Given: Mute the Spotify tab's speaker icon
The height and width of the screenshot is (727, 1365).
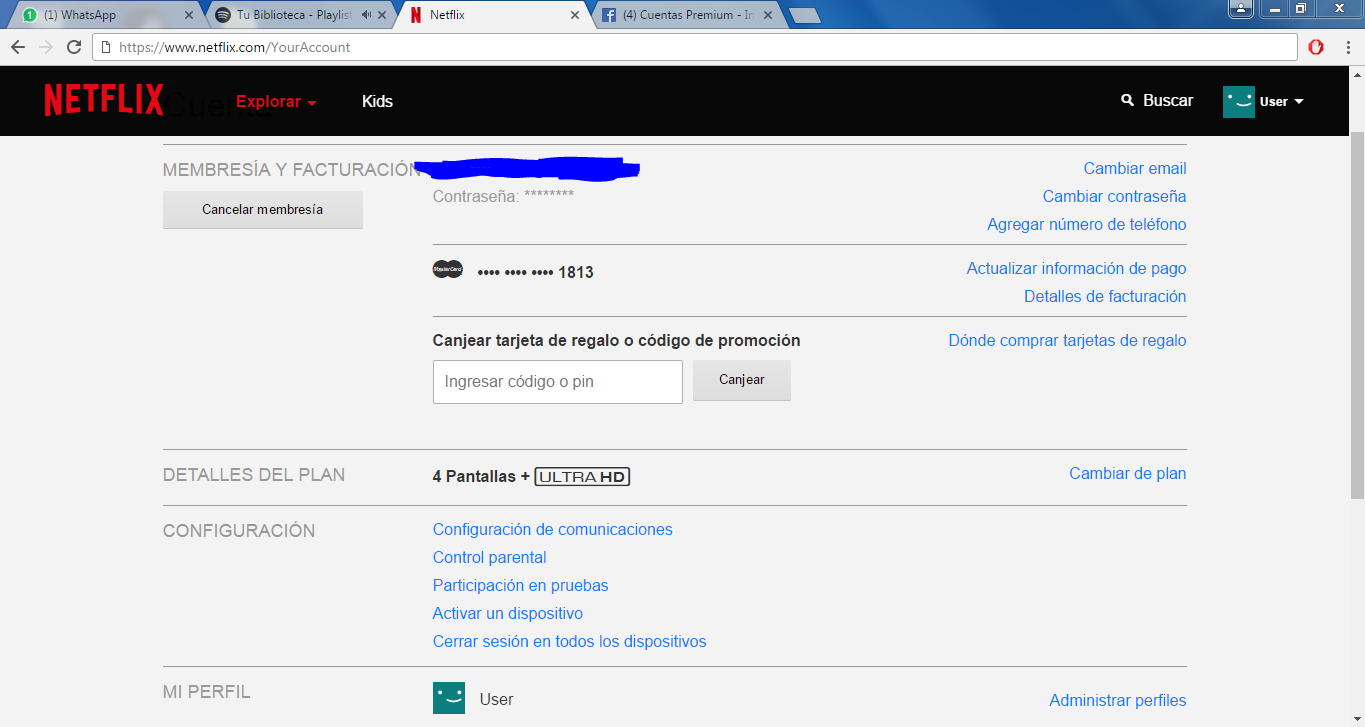Looking at the screenshot, I should [x=367, y=15].
